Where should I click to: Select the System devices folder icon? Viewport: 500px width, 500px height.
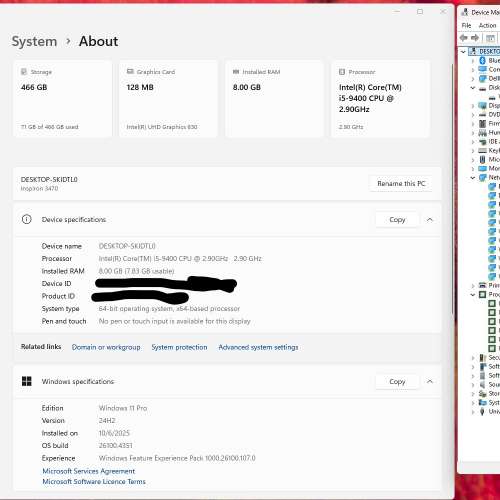(482, 403)
